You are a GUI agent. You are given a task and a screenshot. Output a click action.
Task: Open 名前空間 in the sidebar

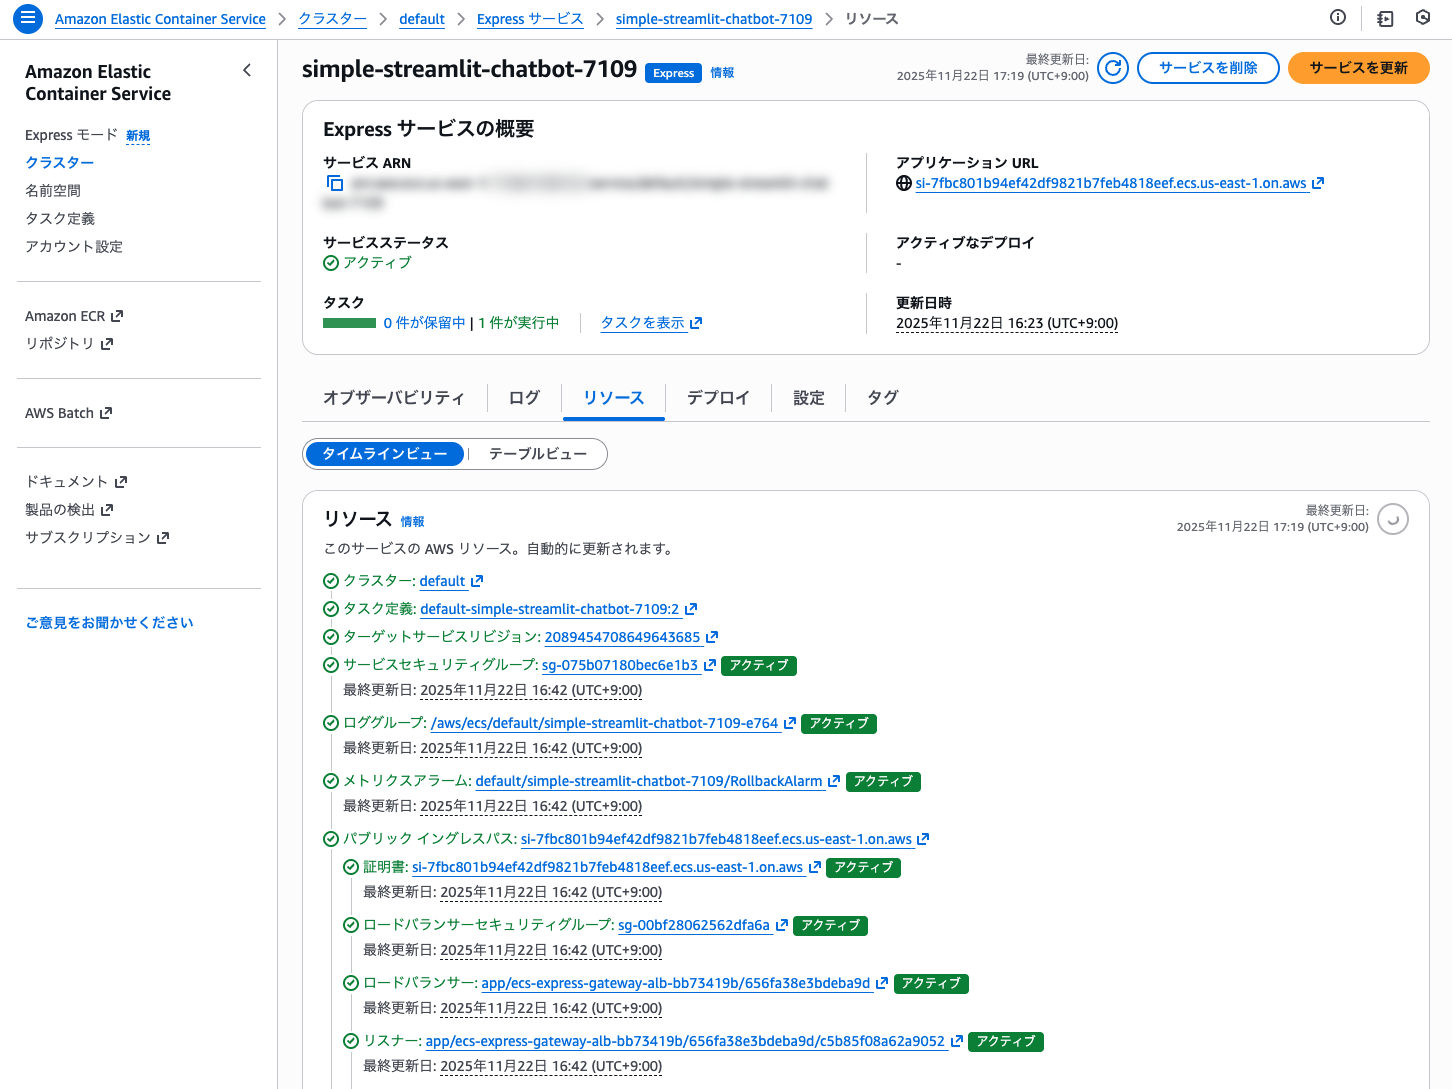coord(53,190)
